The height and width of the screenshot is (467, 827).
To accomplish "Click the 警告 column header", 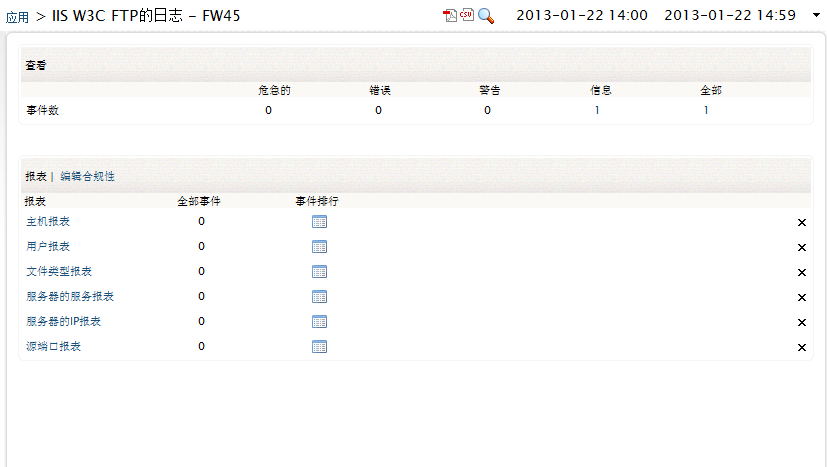I will 490,90.
